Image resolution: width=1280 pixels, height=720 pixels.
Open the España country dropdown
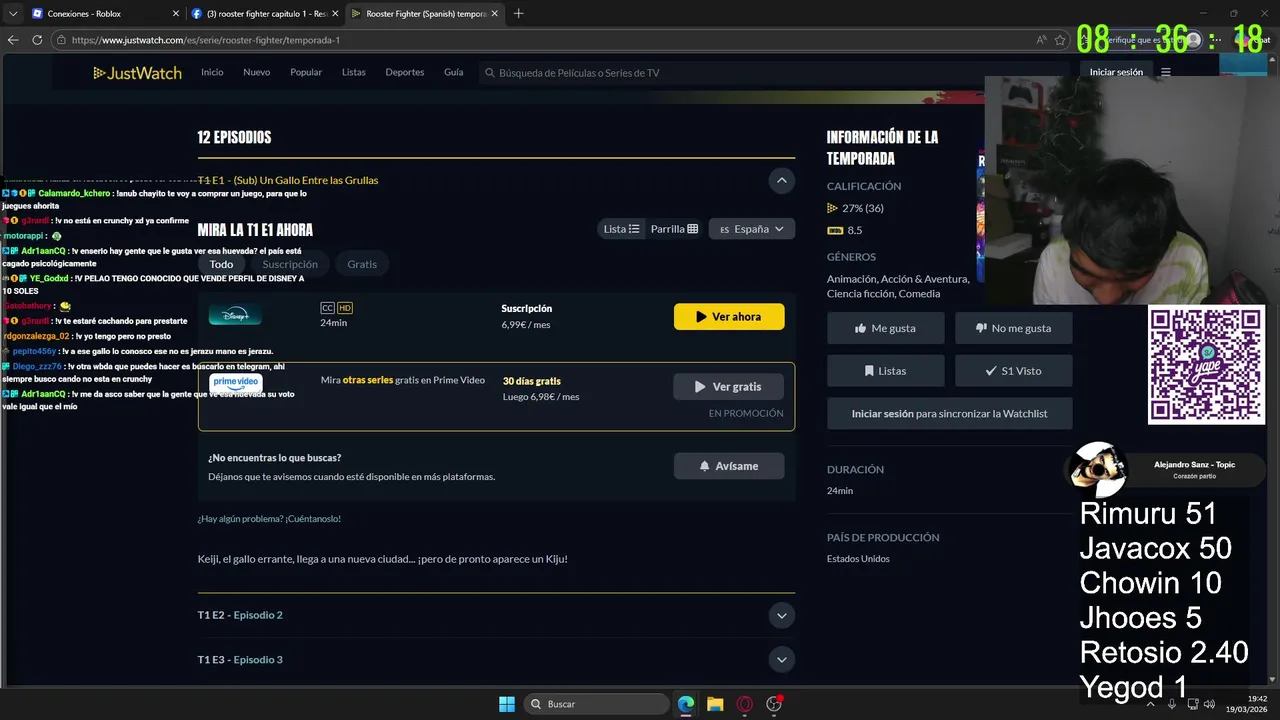tap(752, 229)
